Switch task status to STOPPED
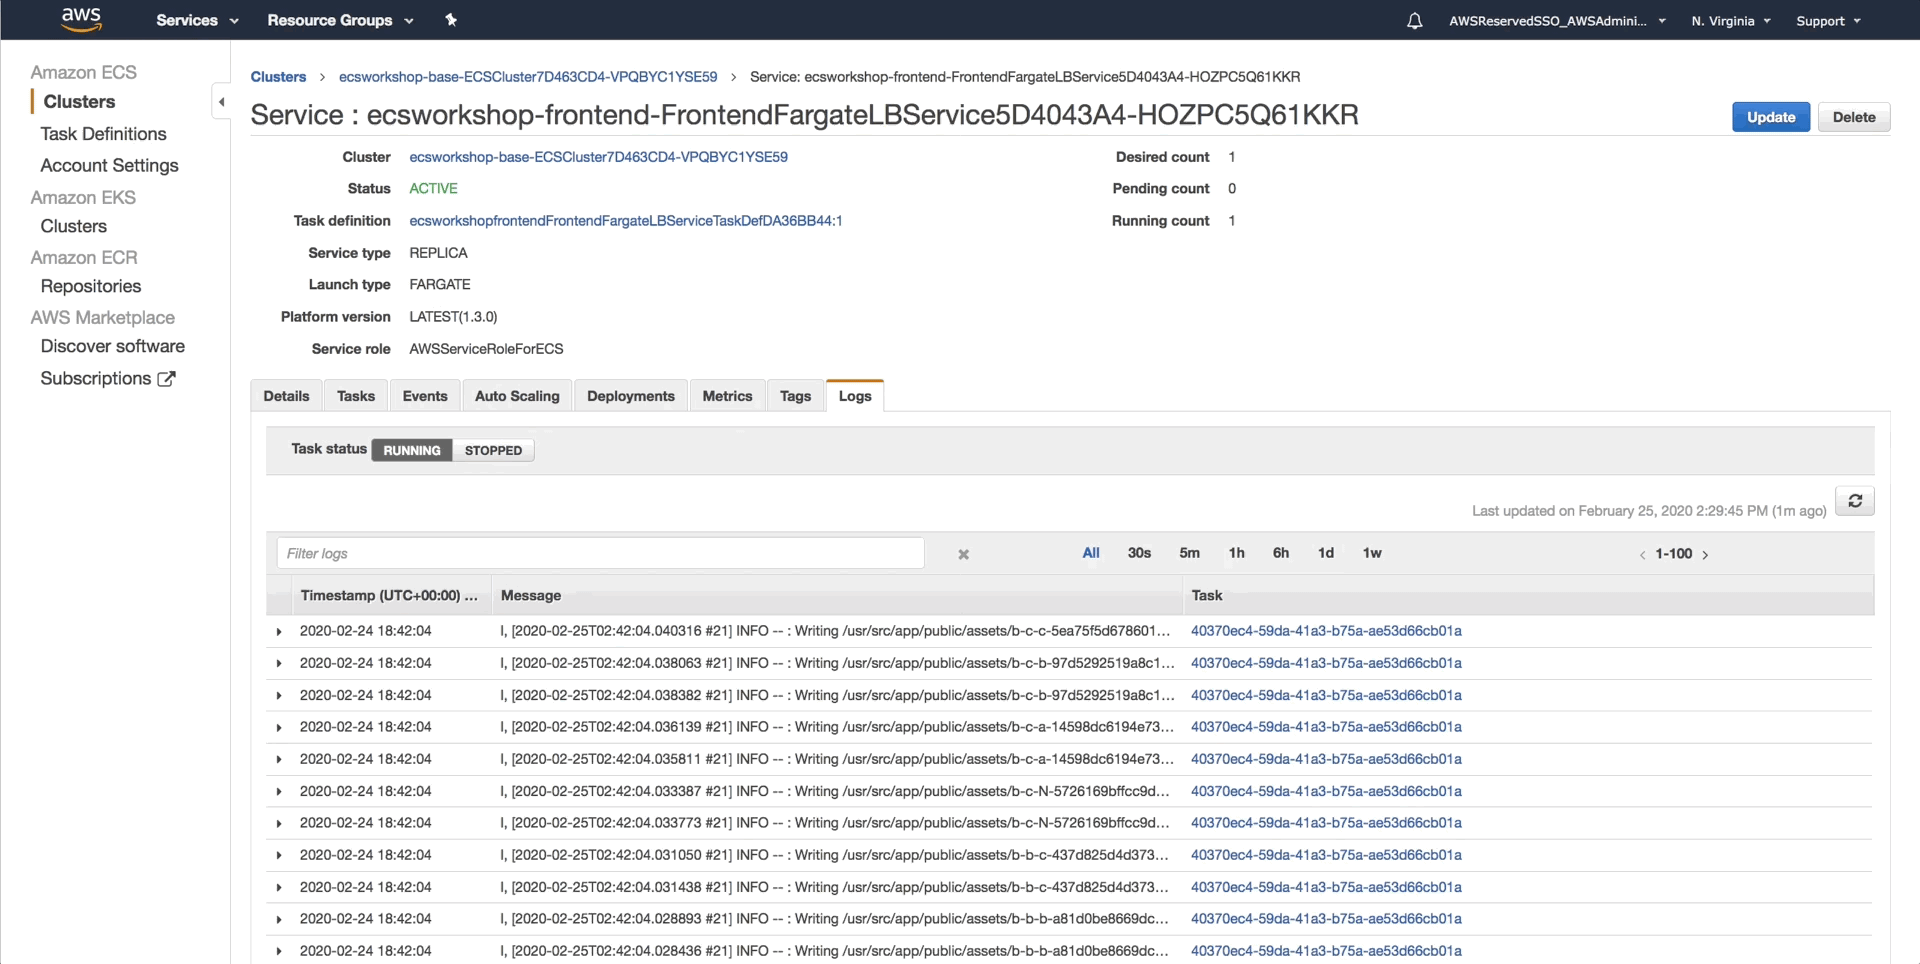 tap(493, 450)
